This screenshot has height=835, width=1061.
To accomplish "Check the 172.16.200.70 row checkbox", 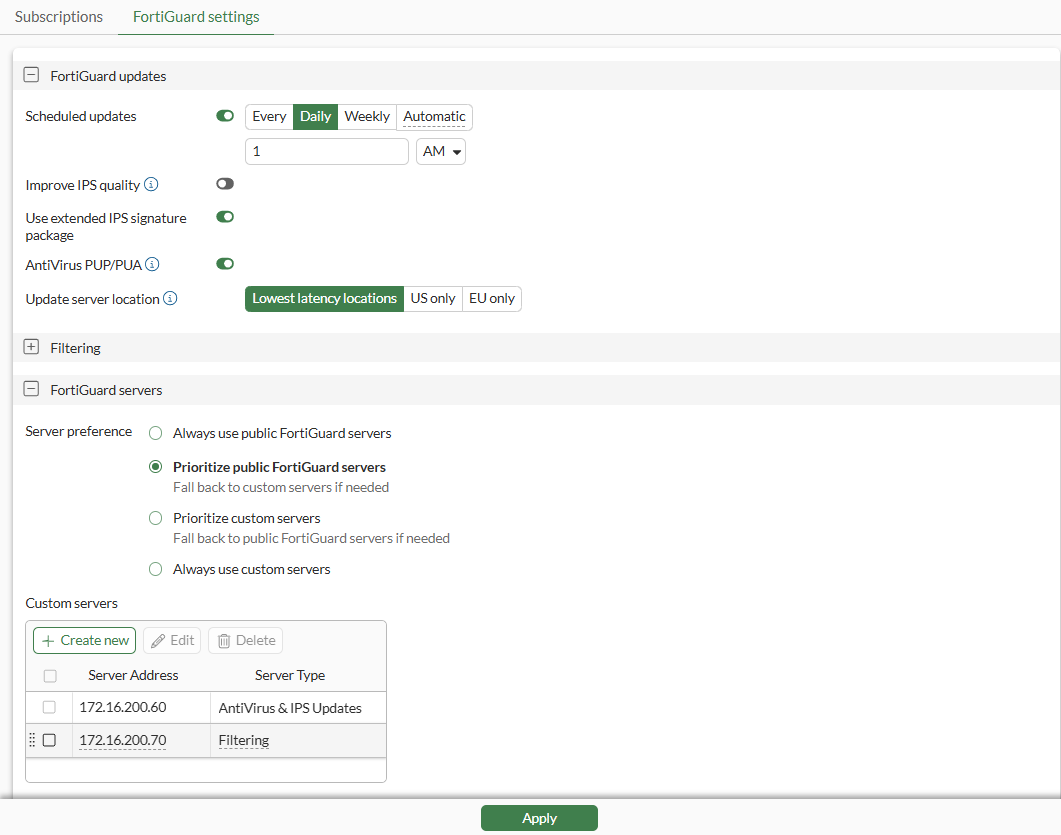I will click(x=49, y=740).
